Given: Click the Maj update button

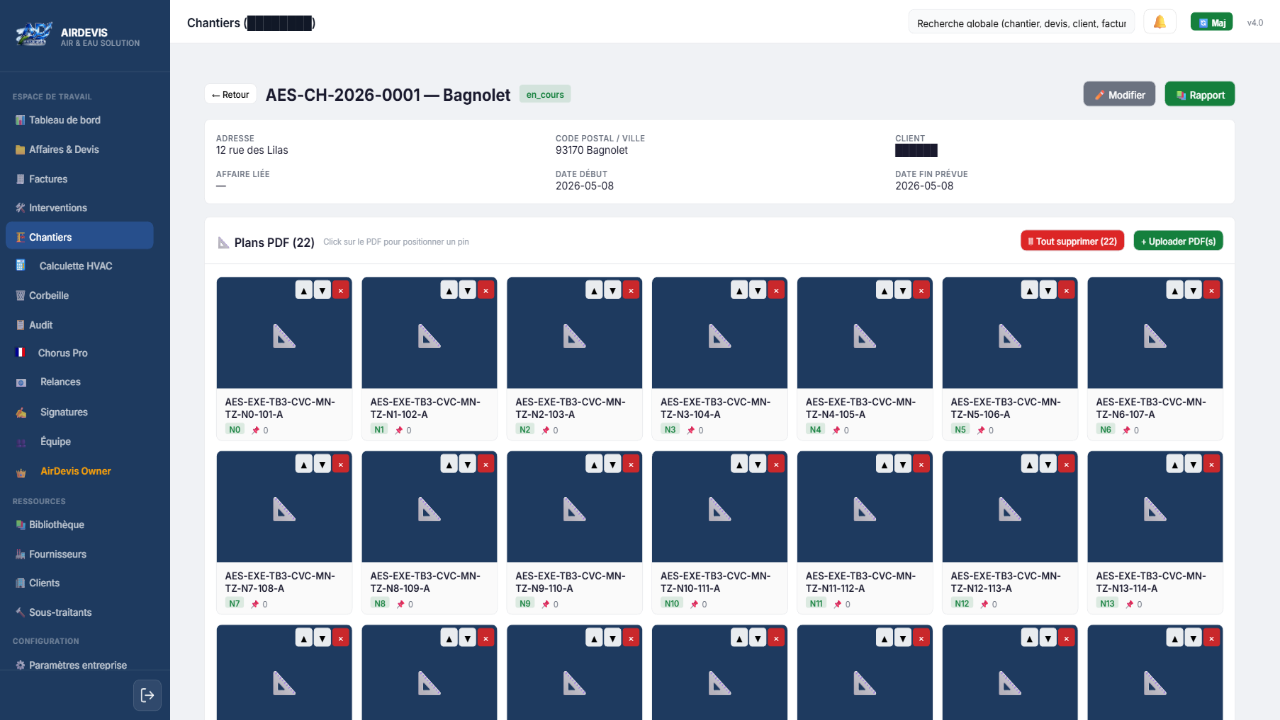Looking at the screenshot, I should point(1212,22).
